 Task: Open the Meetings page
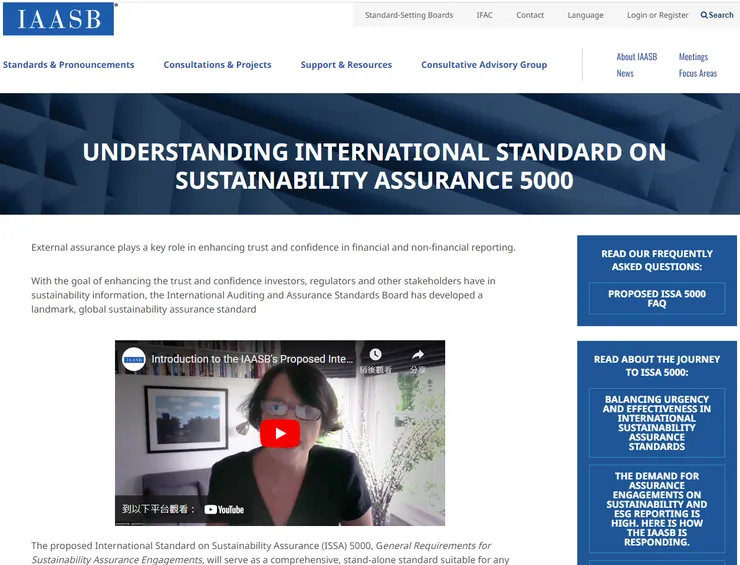coord(693,57)
